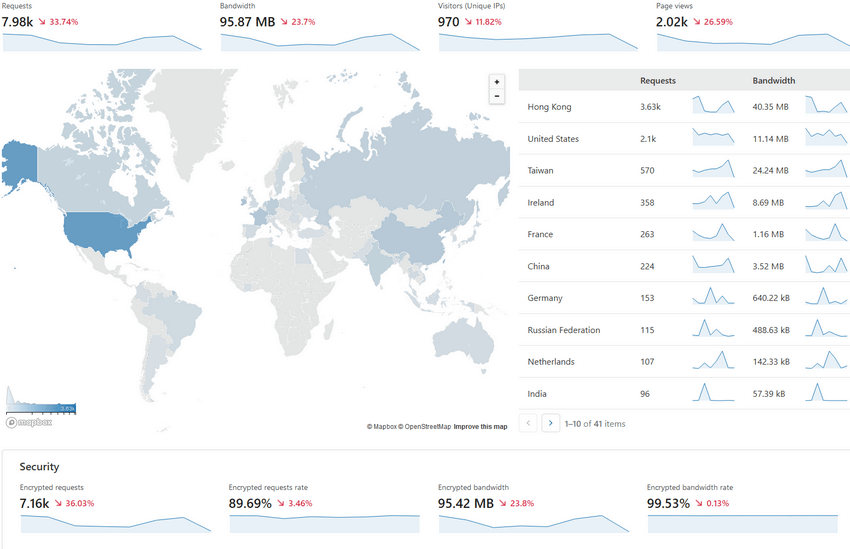Open the Improve this map link

coord(480,427)
